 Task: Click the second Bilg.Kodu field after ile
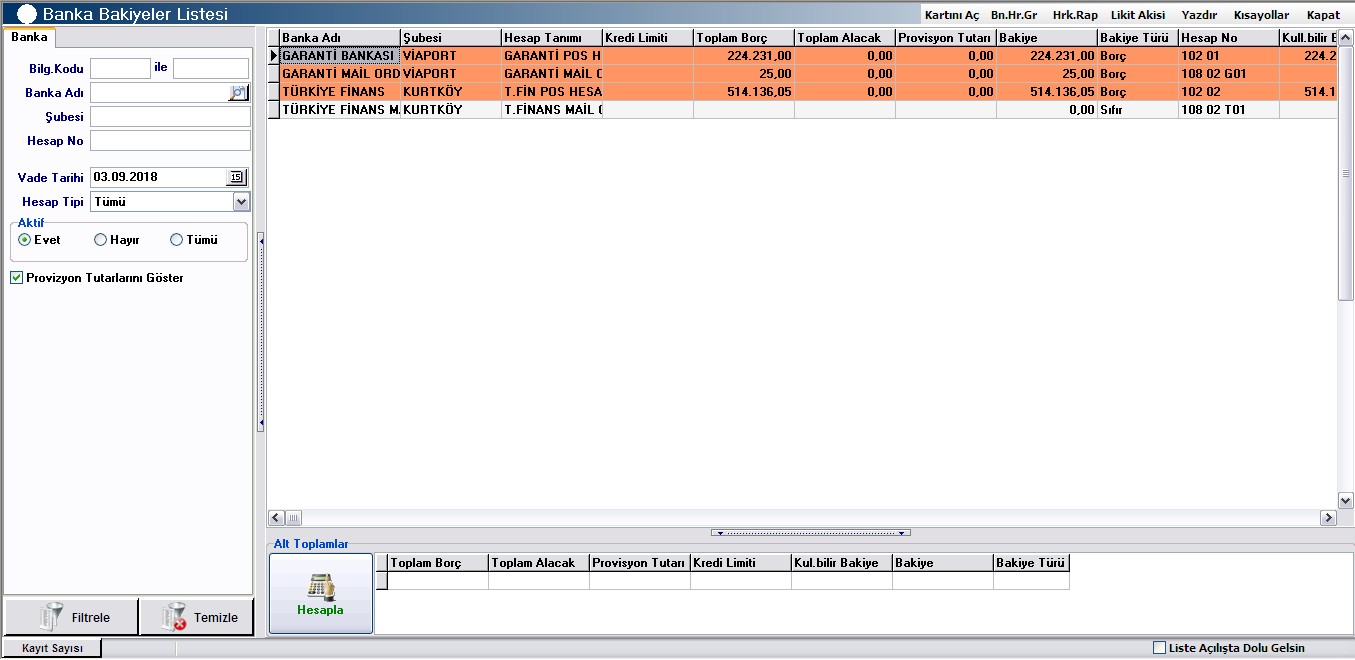tap(211, 68)
